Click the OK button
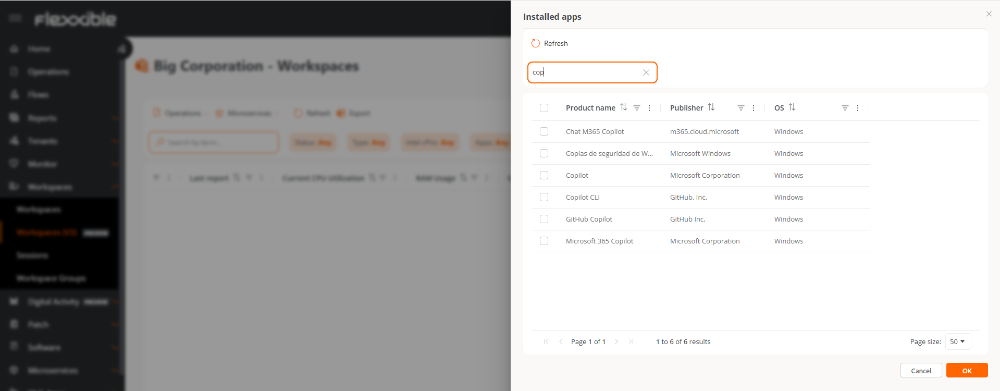The width and height of the screenshot is (1000, 391). tap(967, 371)
